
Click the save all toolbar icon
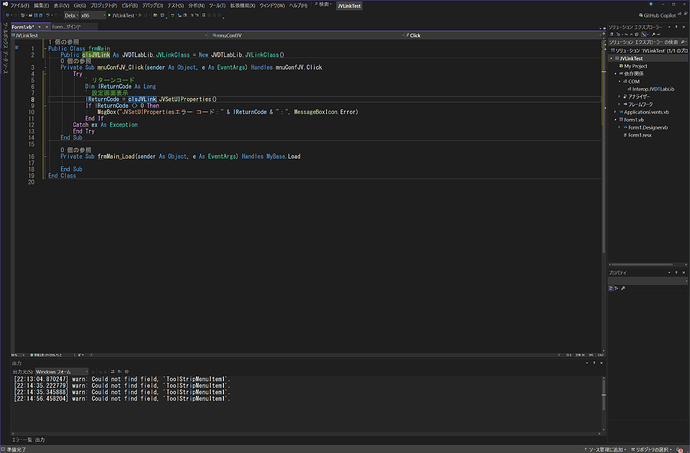coord(39,15)
